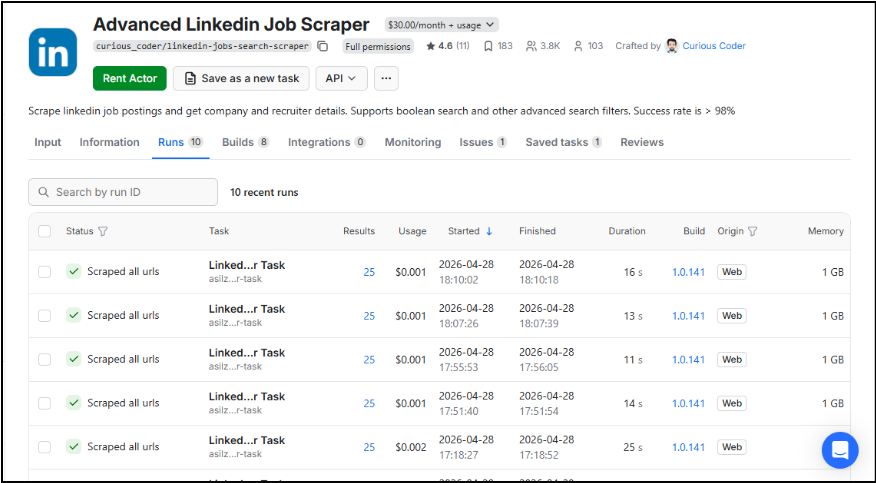Viewport: 876px width, 483px height.
Task: Open 25 results of the 18:07:26 run
Action: (x=369, y=315)
